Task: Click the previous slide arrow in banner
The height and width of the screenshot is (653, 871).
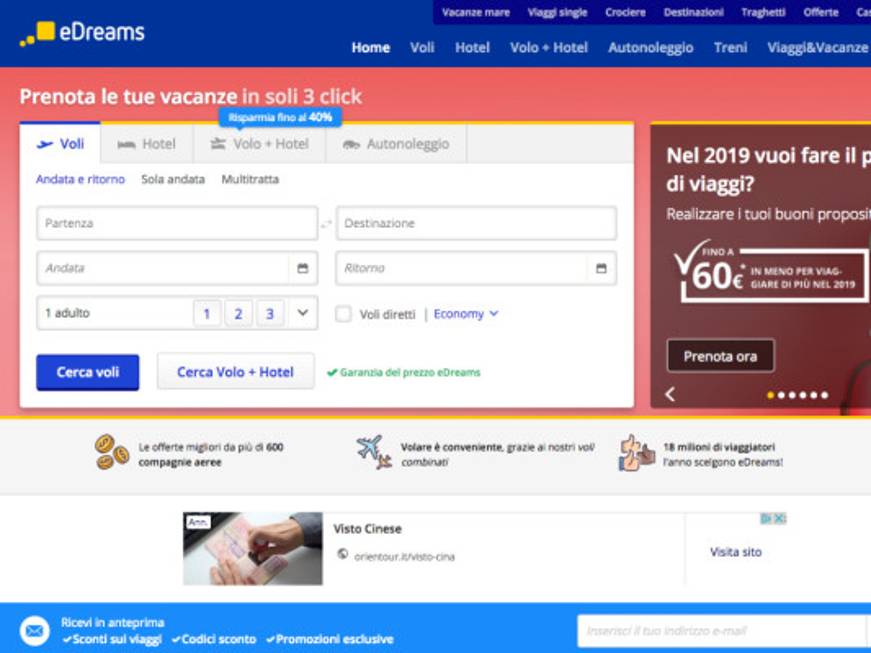Action: click(x=670, y=394)
